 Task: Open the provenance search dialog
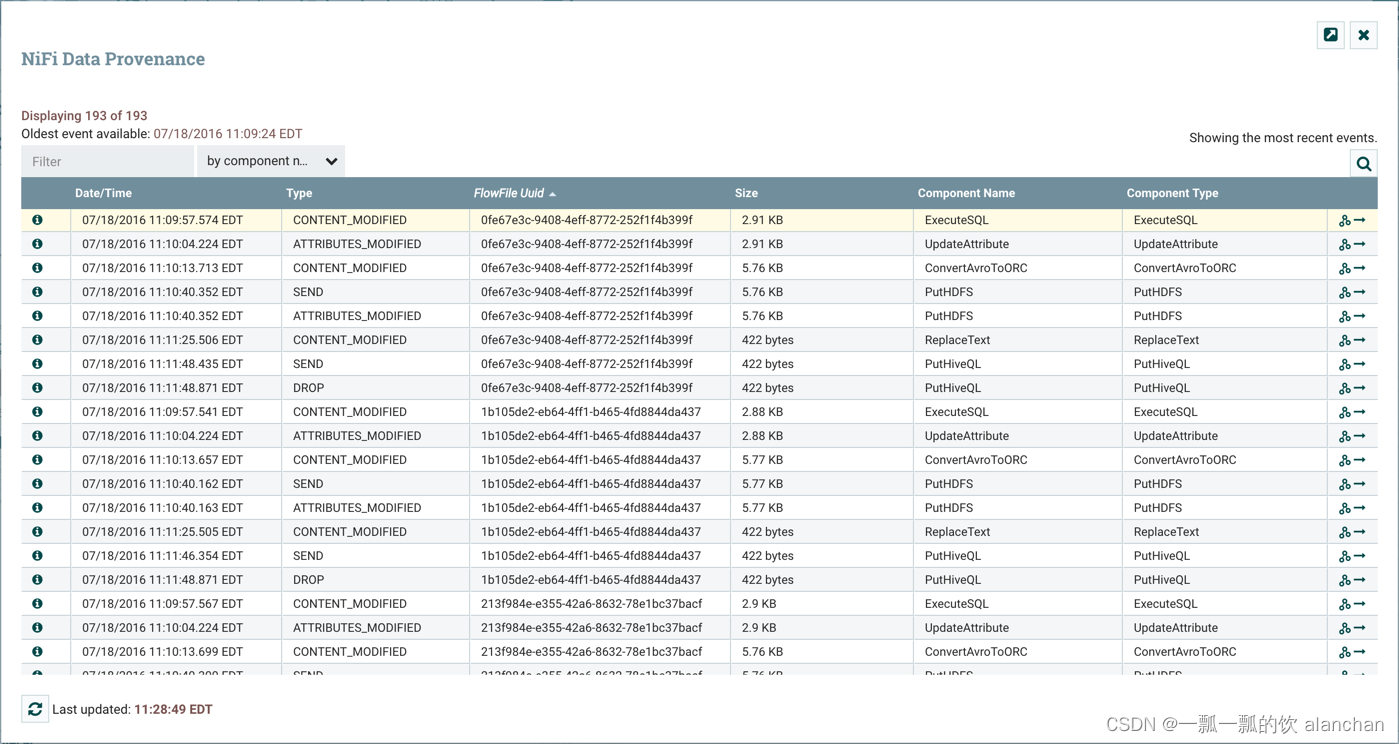pyautogui.click(x=1363, y=163)
